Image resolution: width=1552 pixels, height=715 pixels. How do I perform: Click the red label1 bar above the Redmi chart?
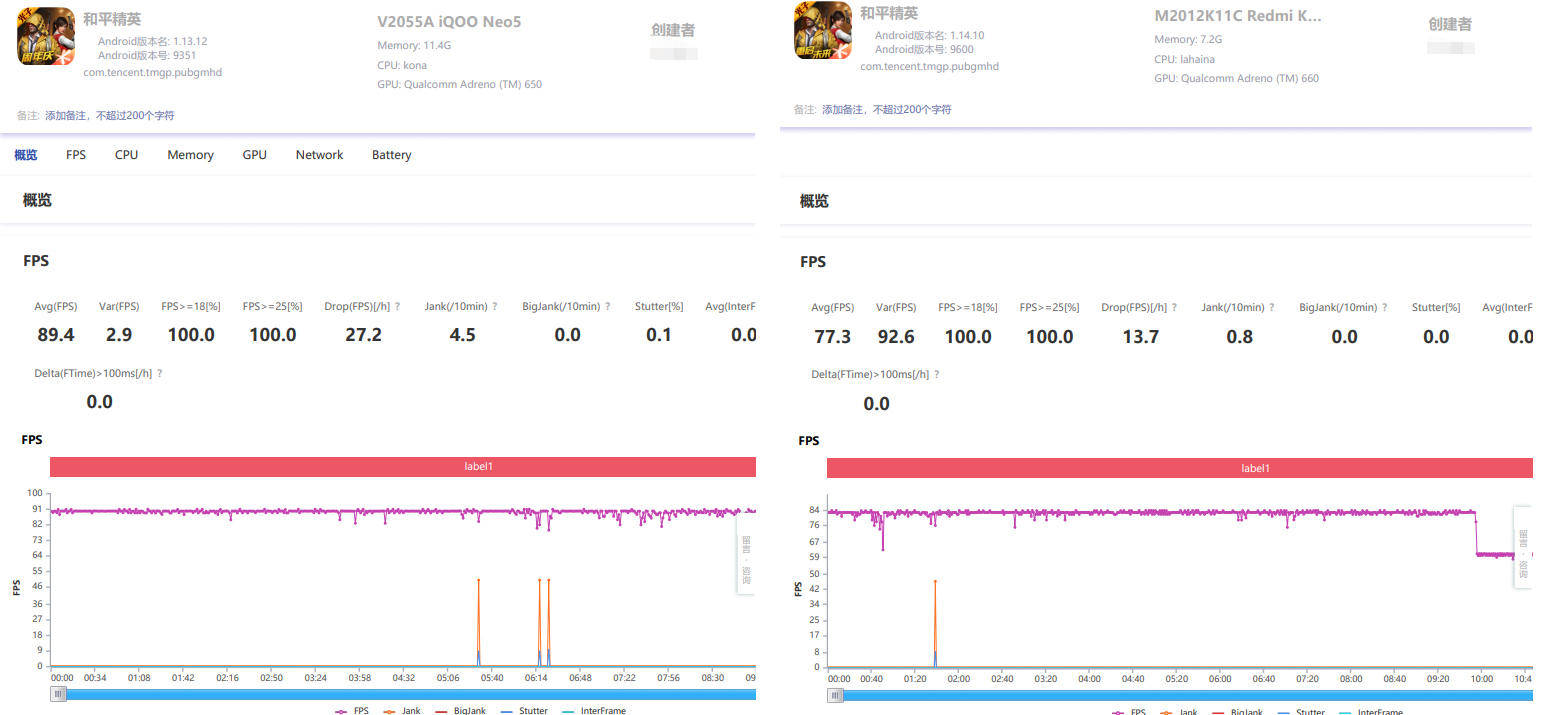1179,468
